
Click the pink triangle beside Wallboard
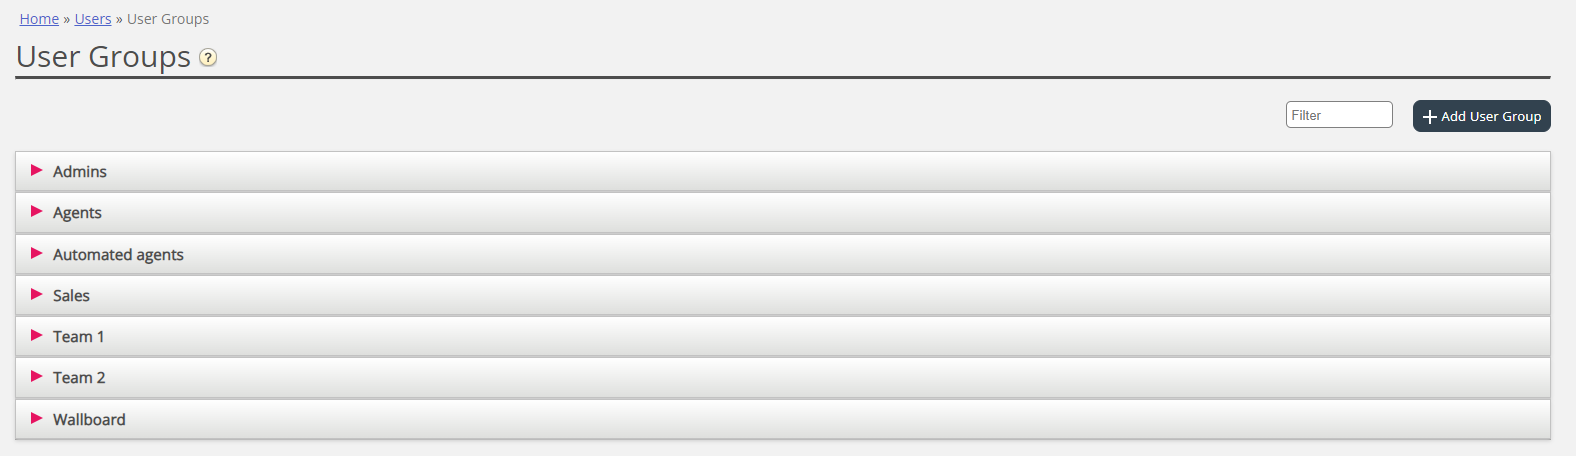[37, 419]
